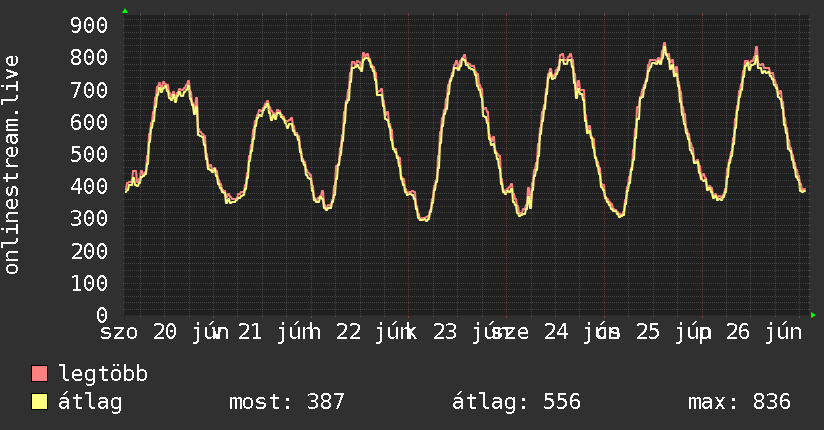The height and width of the screenshot is (430, 824).
Task: Select the legtöbb legend label
Action: point(103,374)
